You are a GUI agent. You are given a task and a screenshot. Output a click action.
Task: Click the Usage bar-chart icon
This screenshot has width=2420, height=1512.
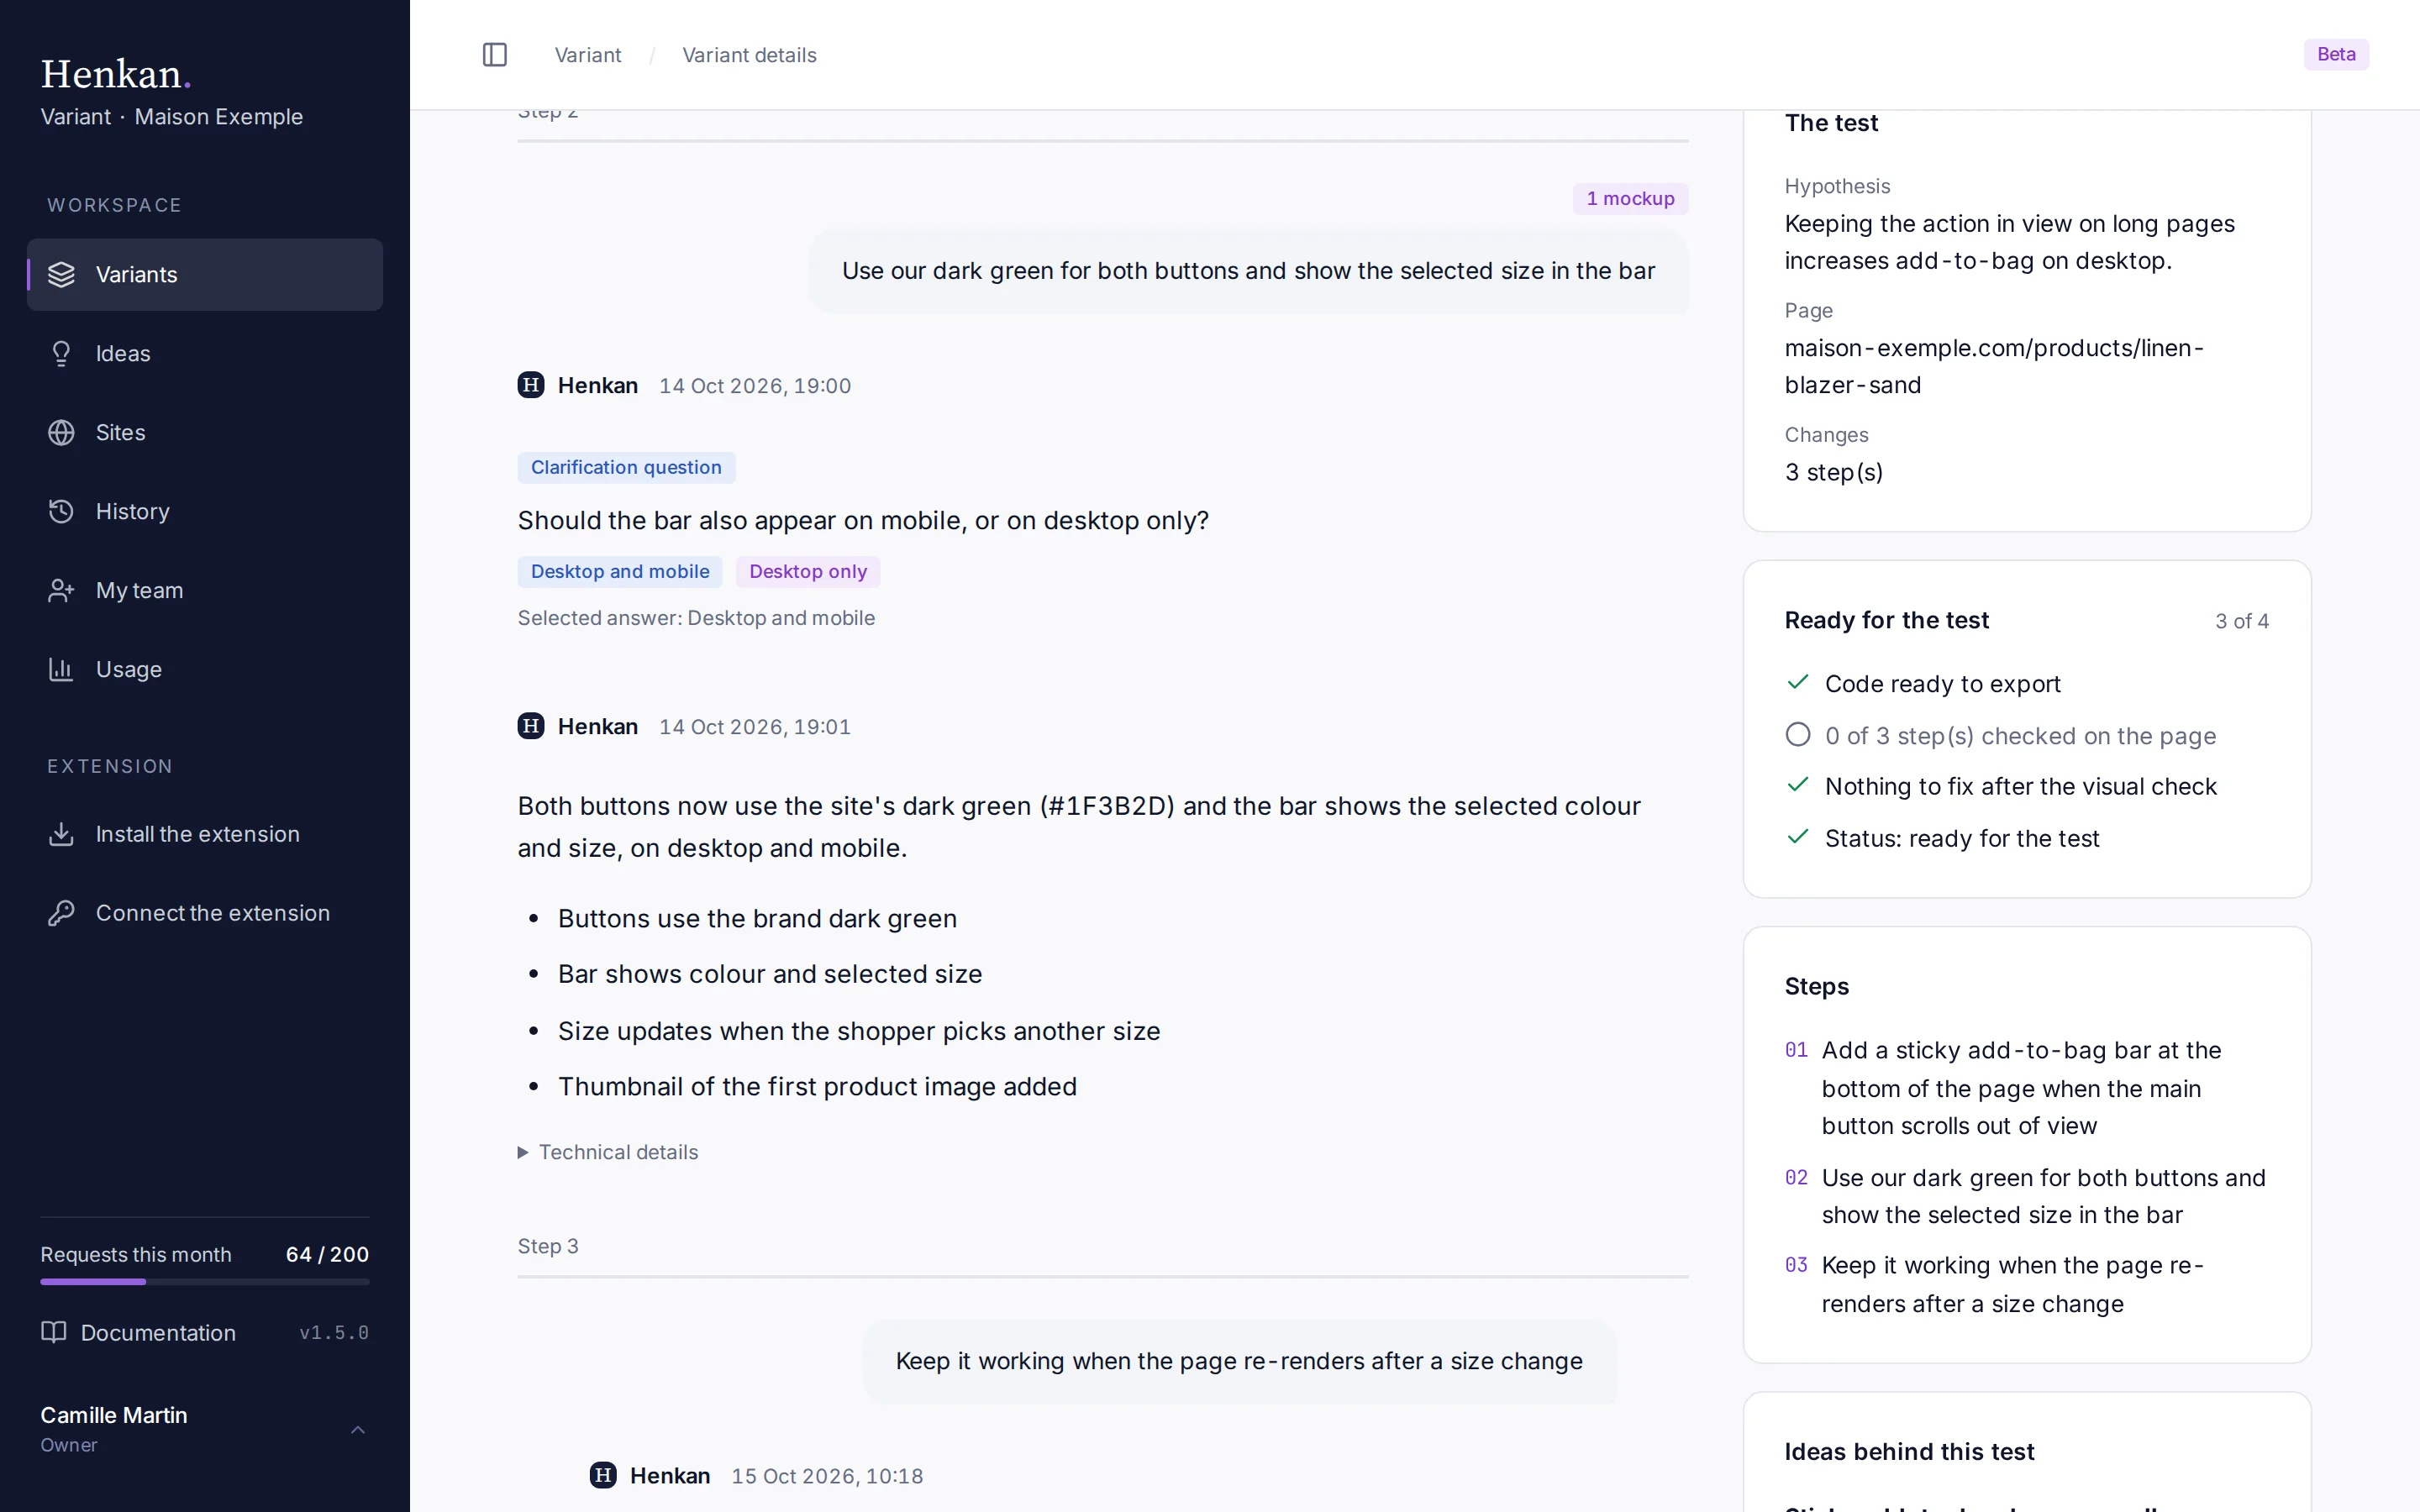coord(61,669)
